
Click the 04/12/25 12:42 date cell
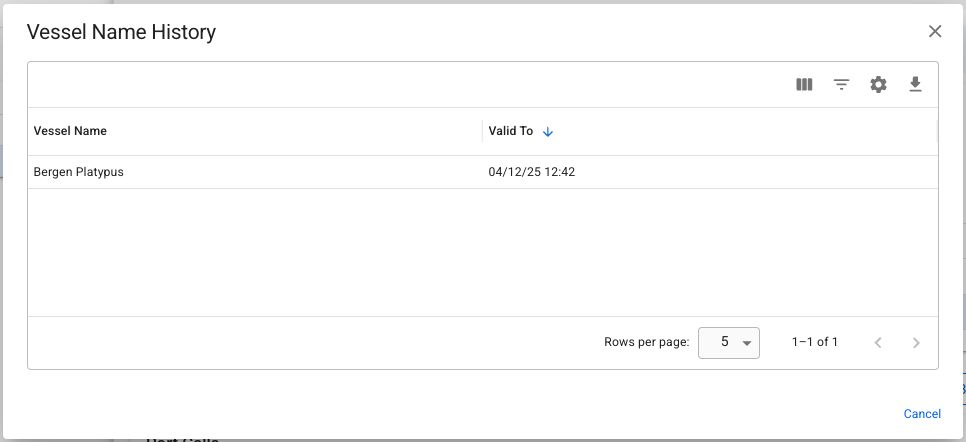(531, 172)
